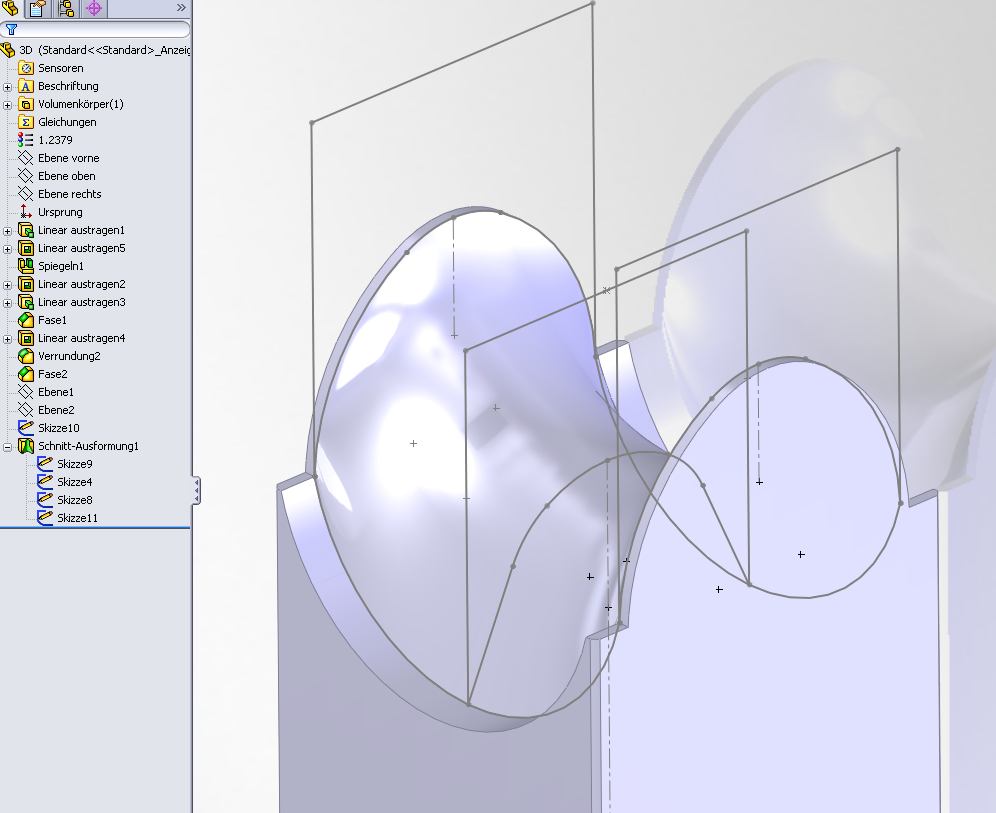Click the panel collapse handle on divider
The width and height of the screenshot is (996, 813).
coord(196,492)
